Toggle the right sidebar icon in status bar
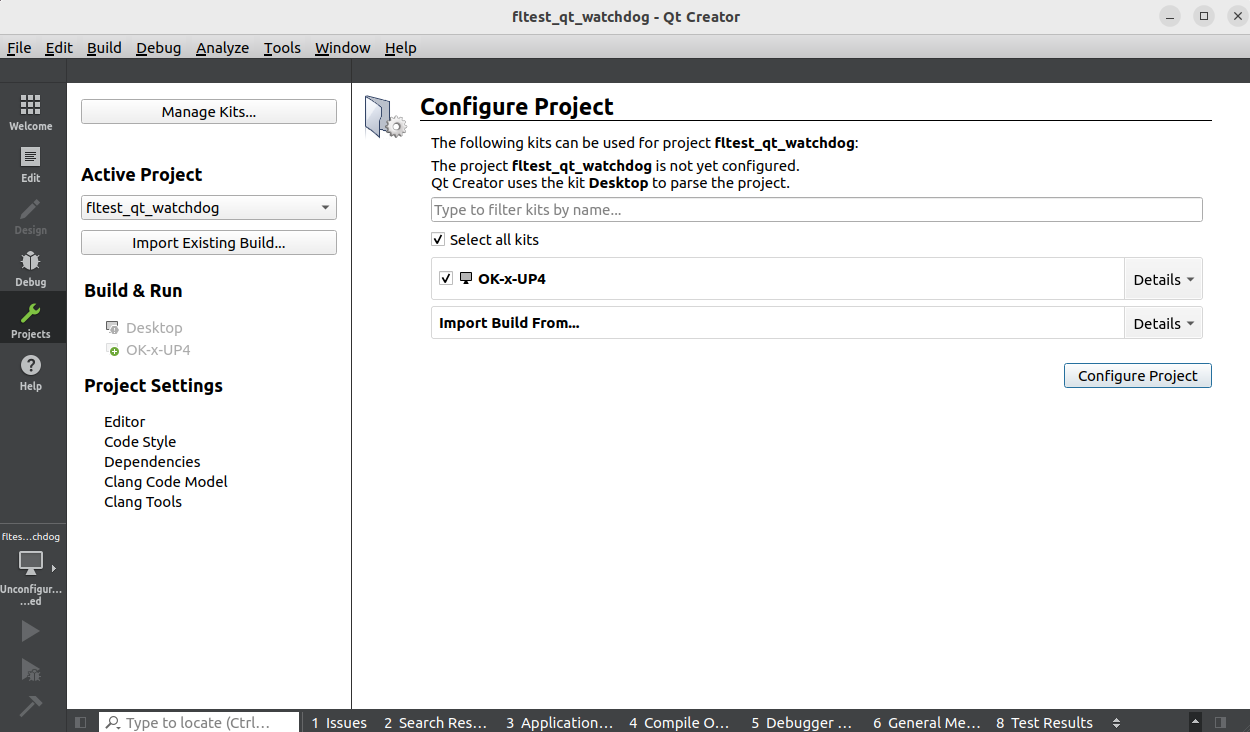 1220,722
